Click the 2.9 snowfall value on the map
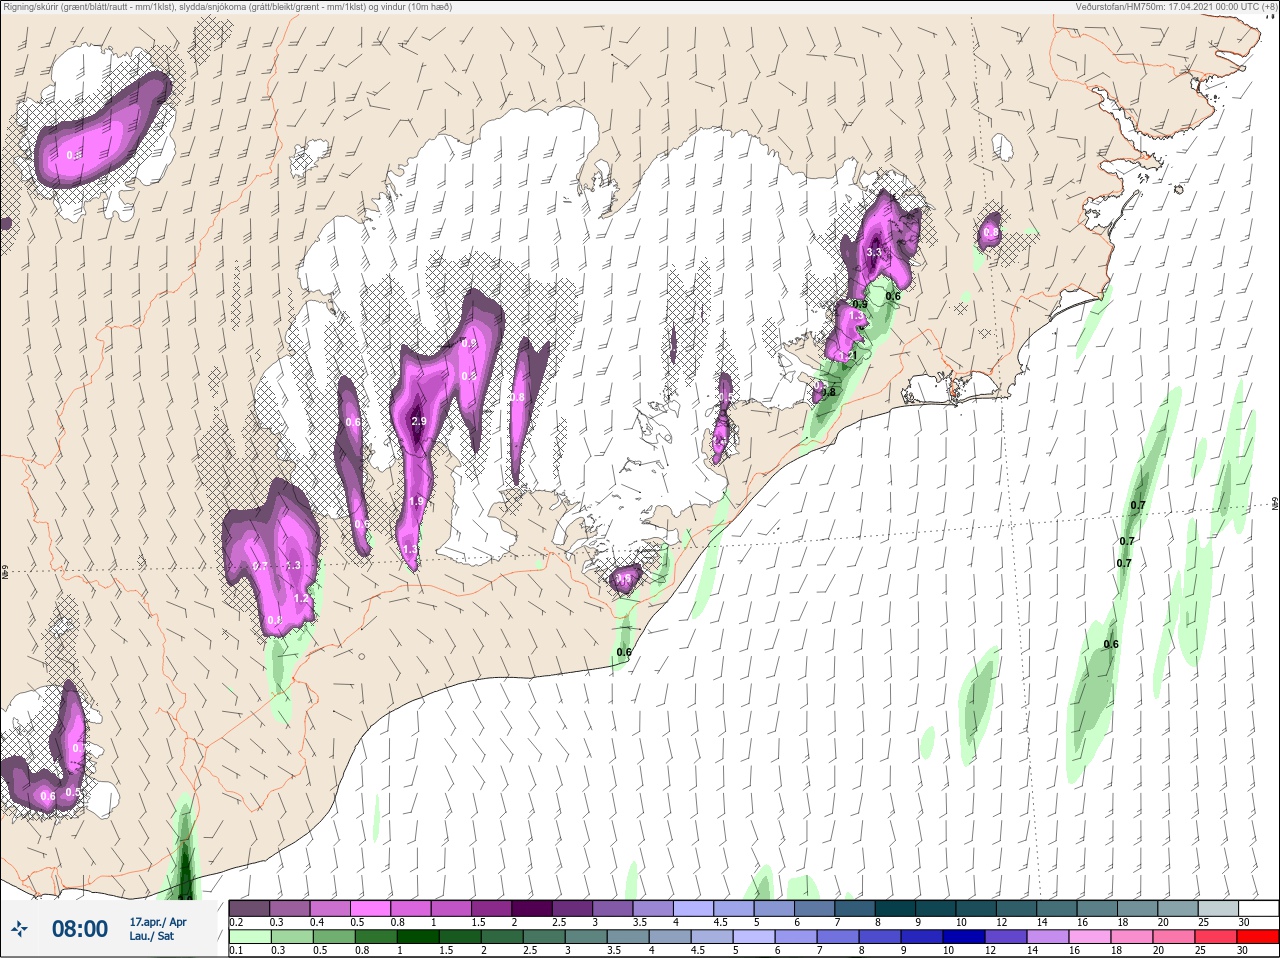The height and width of the screenshot is (958, 1280). tap(419, 422)
